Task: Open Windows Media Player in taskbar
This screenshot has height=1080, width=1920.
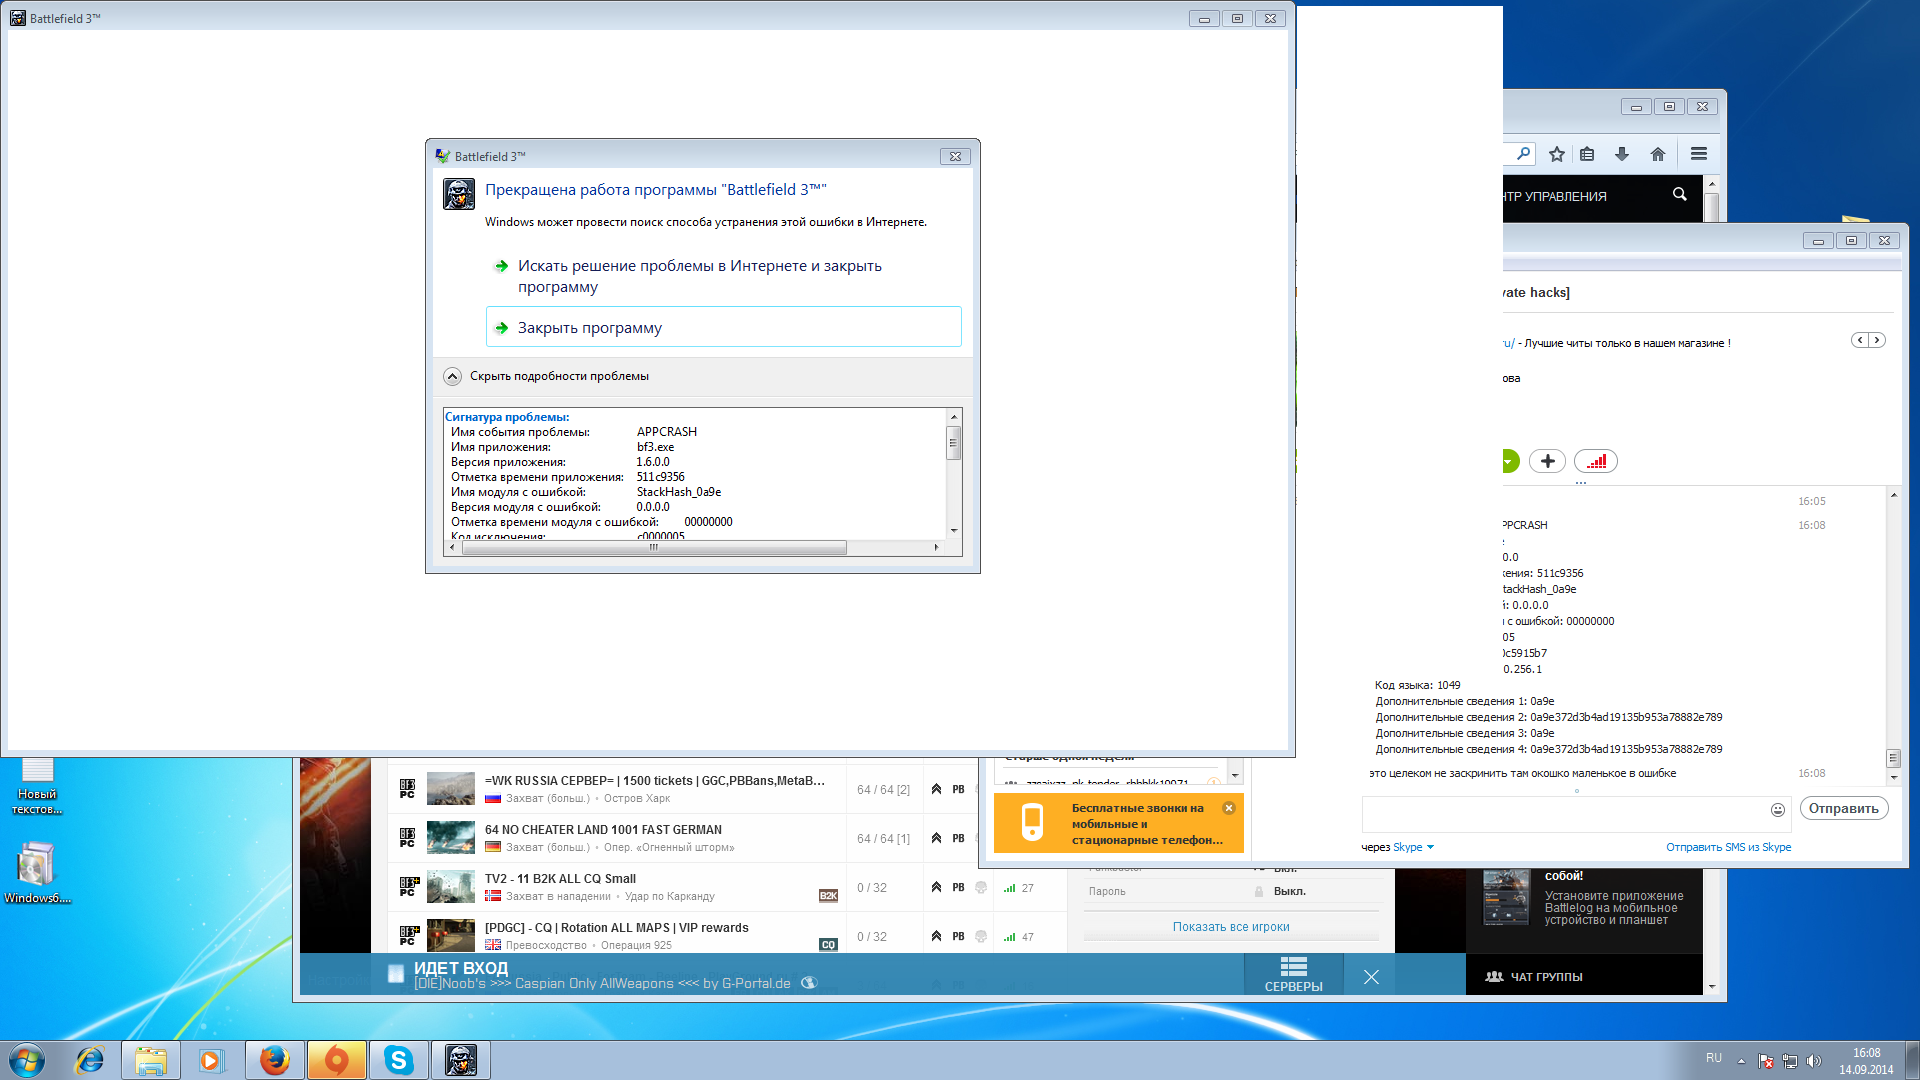Action: pyautogui.click(x=211, y=1060)
